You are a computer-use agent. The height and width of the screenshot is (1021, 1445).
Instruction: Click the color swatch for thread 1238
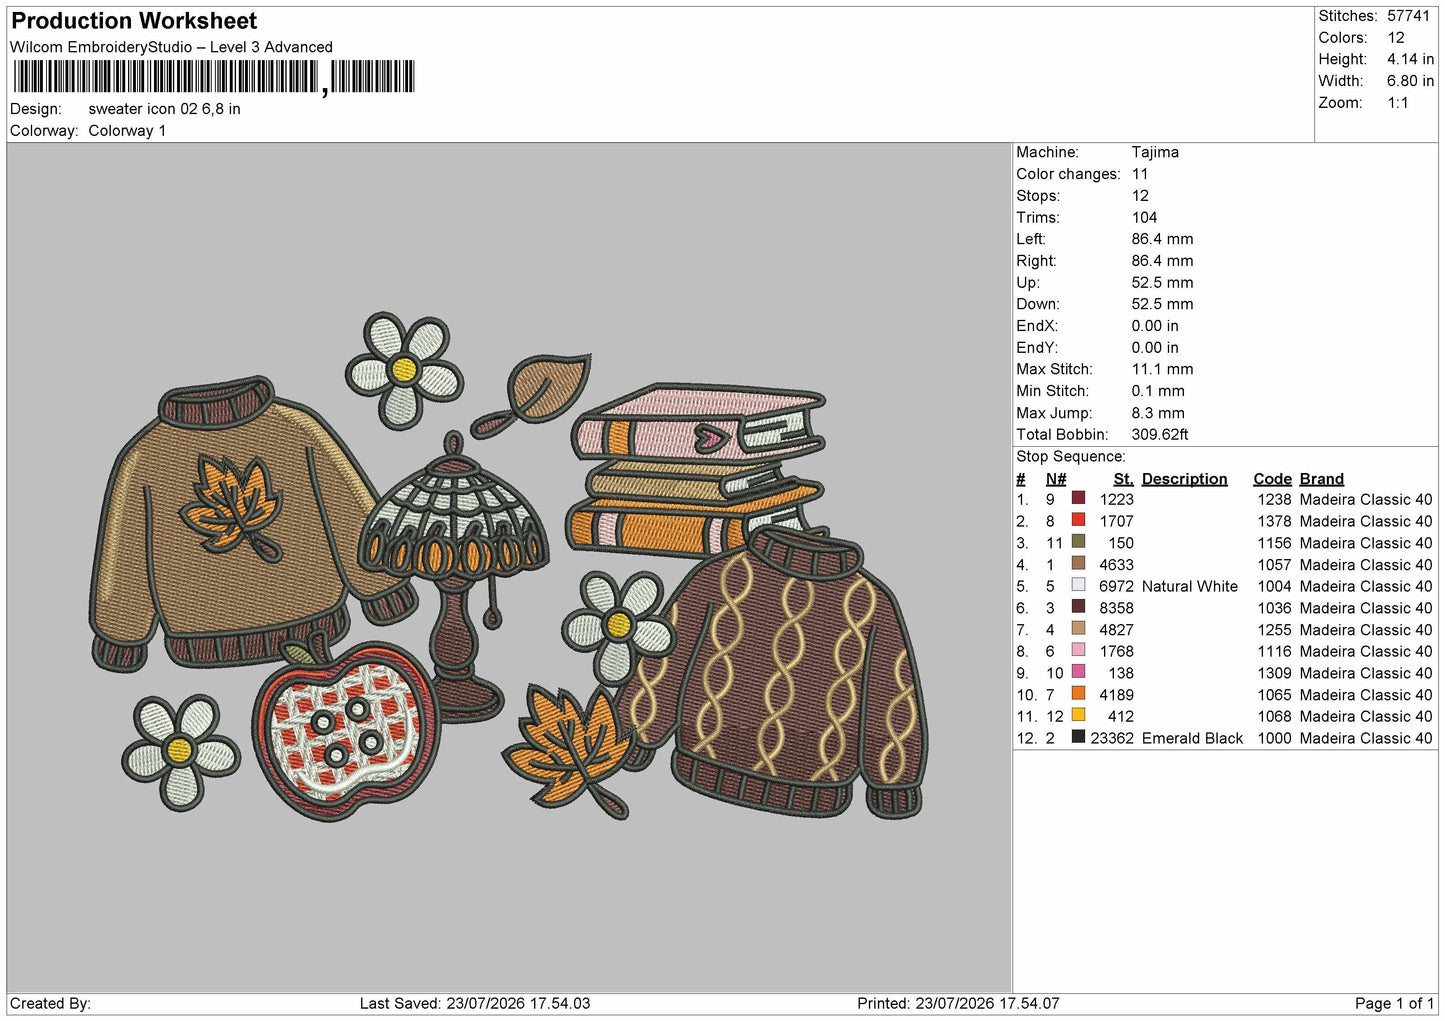coord(1078,499)
